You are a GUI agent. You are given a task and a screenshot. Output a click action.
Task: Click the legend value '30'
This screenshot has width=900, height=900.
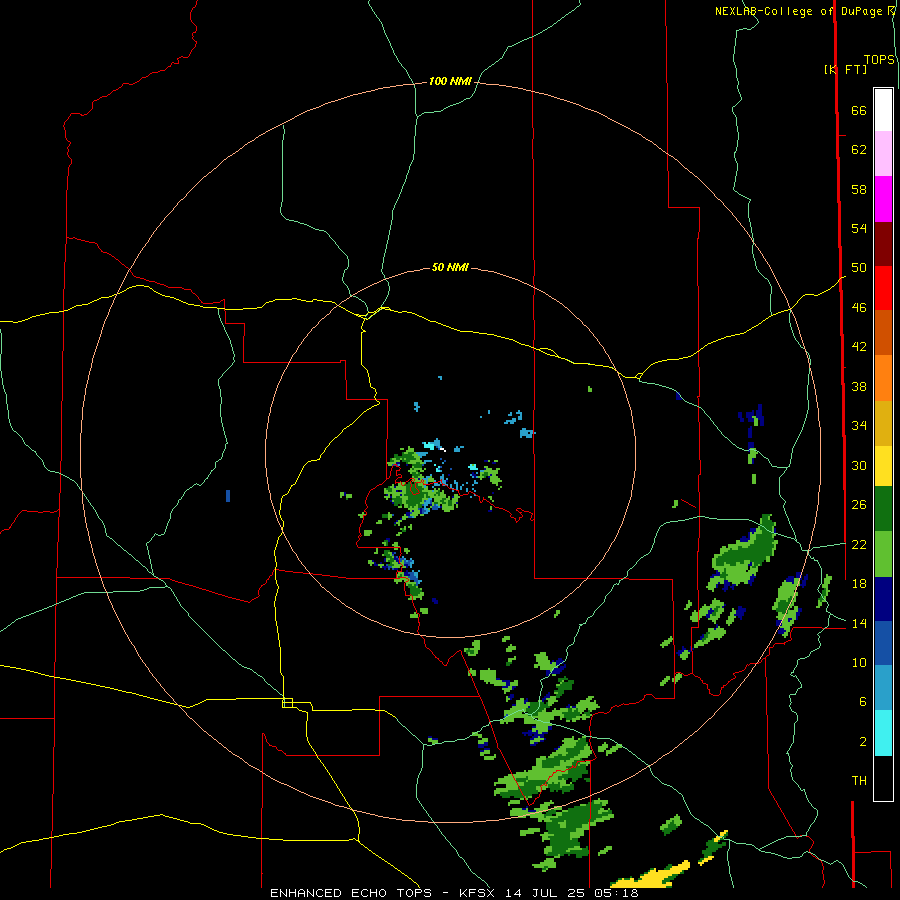pyautogui.click(x=859, y=465)
